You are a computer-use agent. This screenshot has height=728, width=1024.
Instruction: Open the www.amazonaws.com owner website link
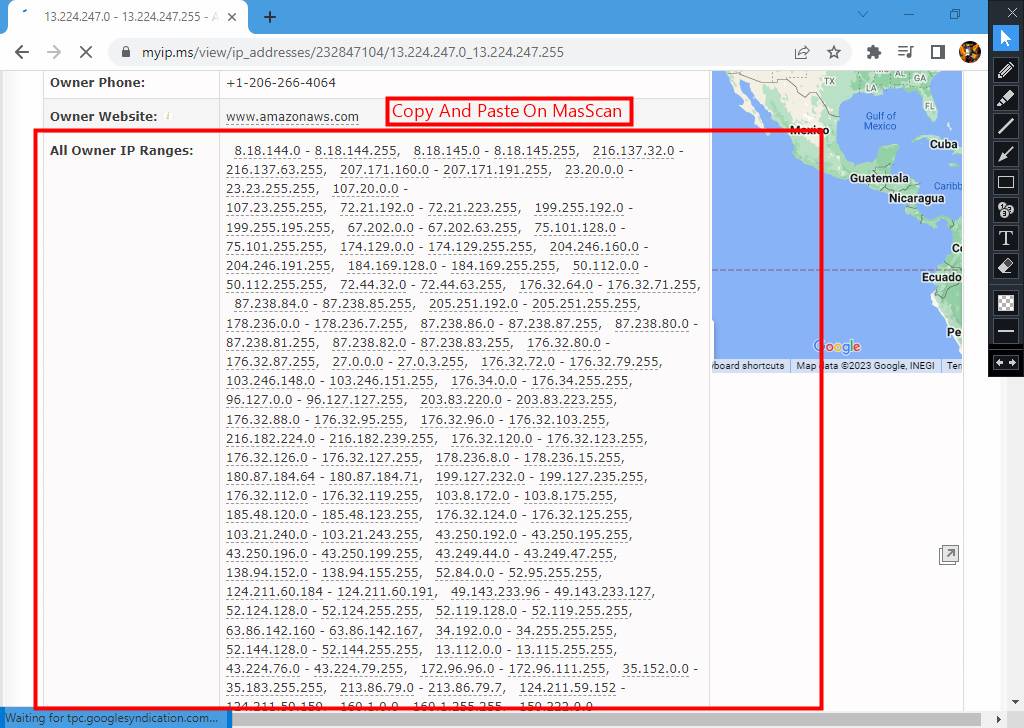click(293, 117)
